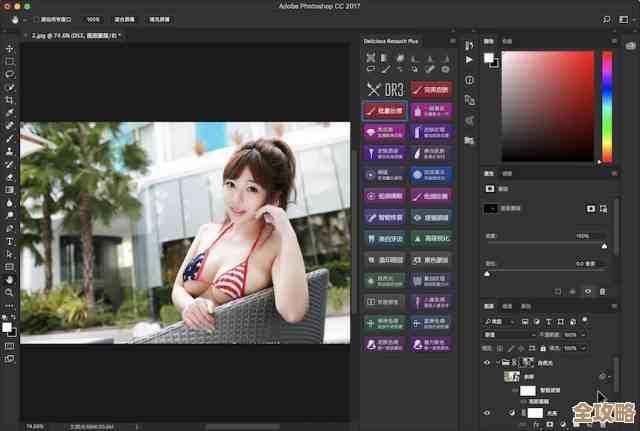Select the Brush tool
640x431 pixels.
[9, 138]
